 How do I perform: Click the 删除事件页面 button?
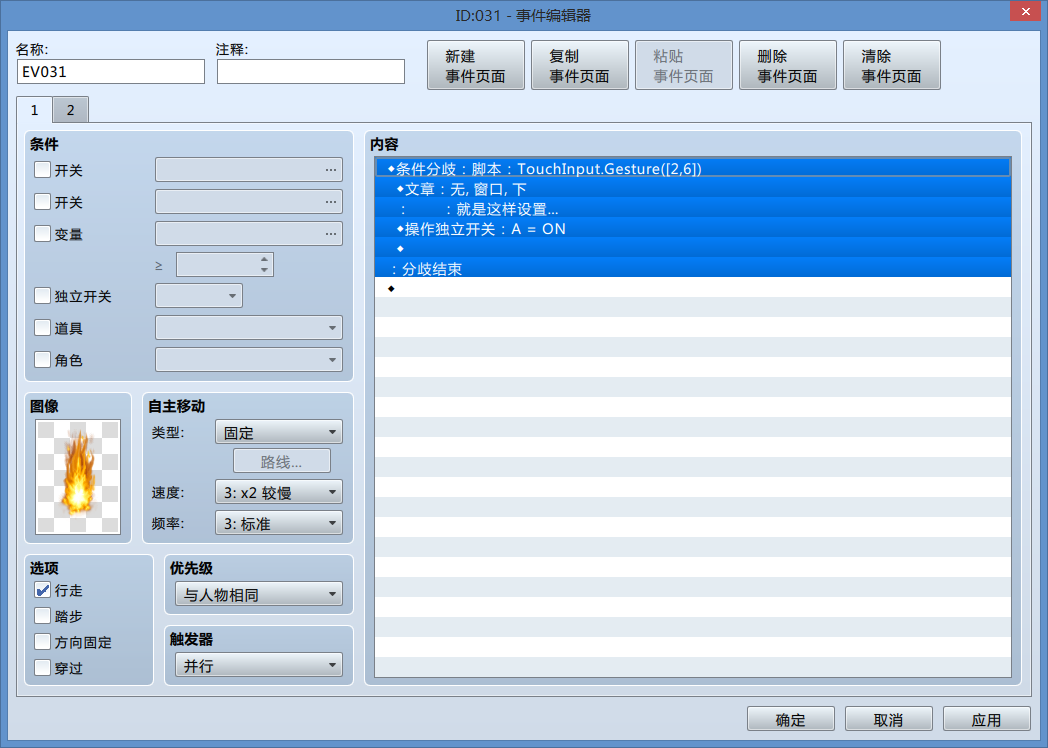[787, 66]
